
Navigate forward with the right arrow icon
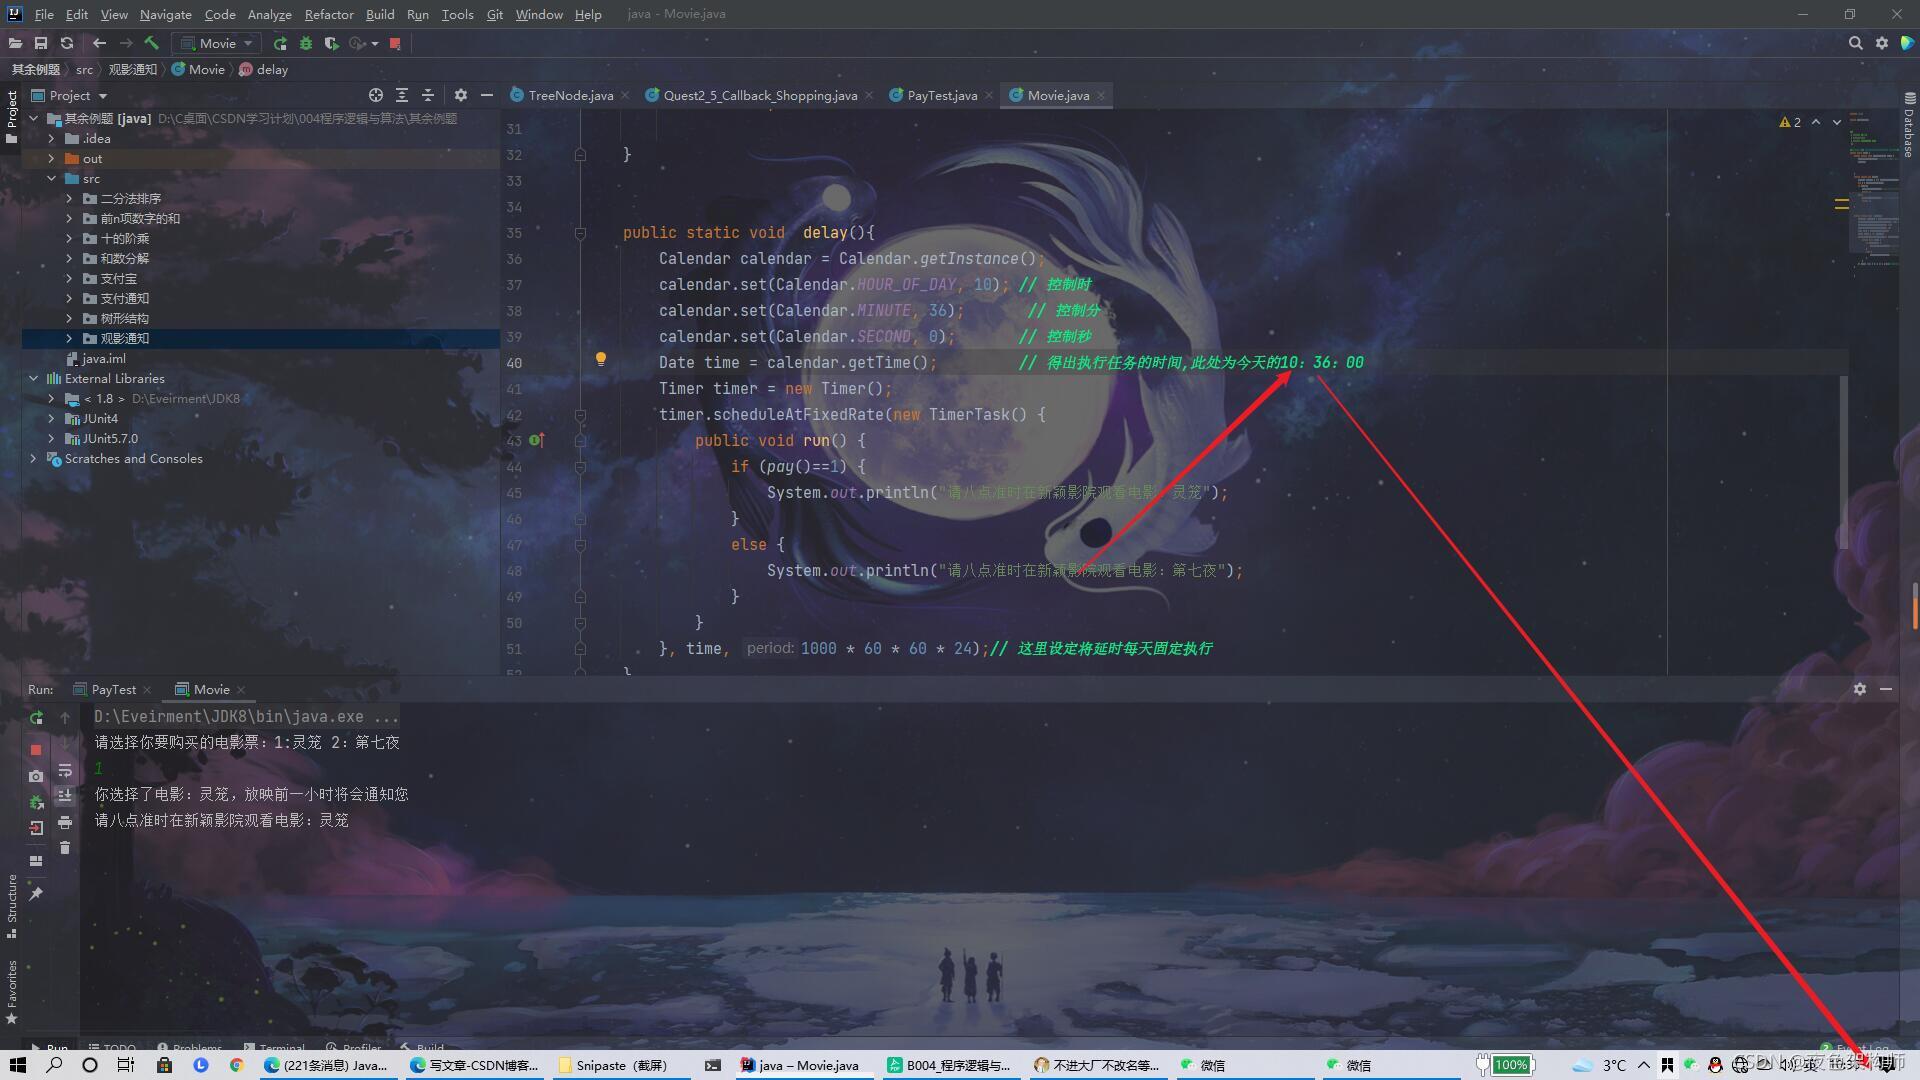[126, 43]
